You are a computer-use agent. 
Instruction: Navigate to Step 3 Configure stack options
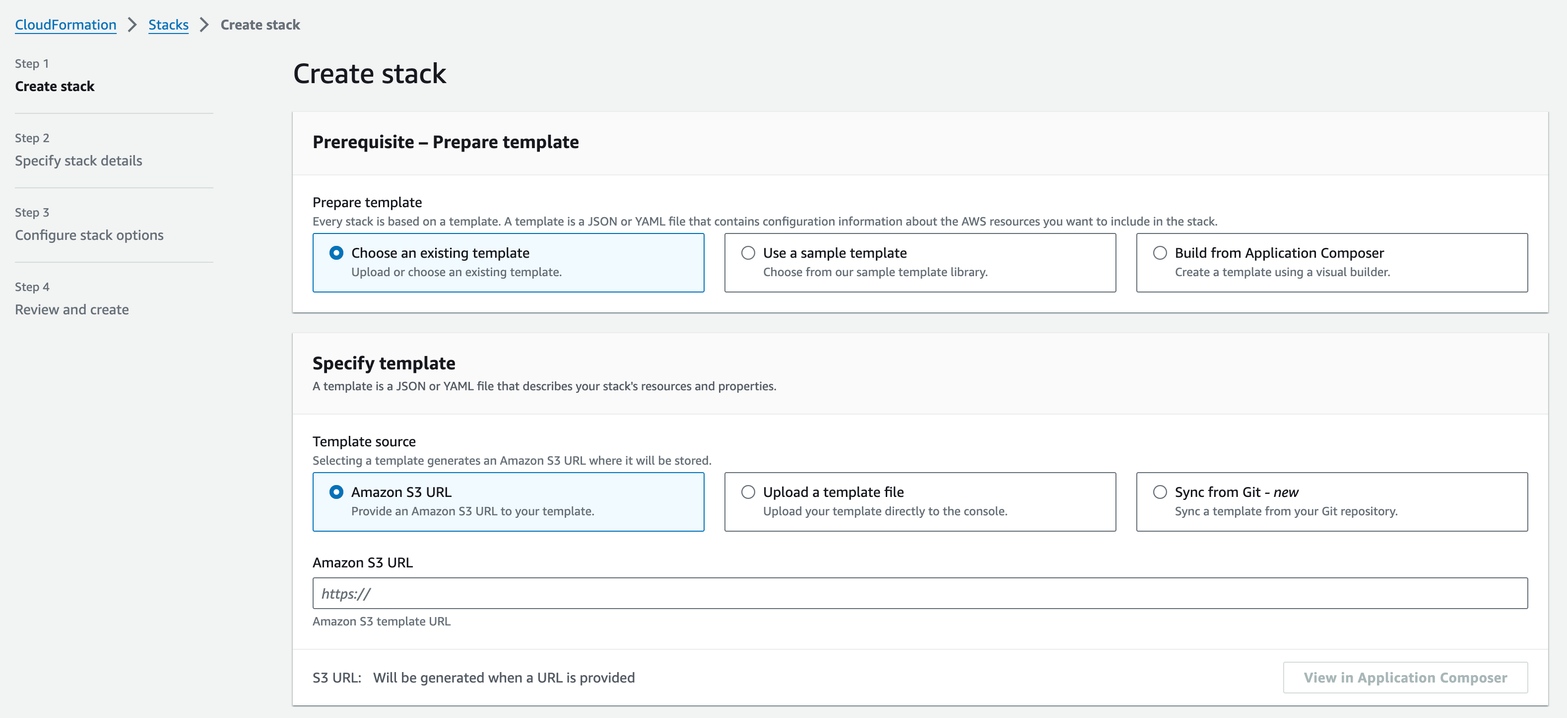coord(89,235)
